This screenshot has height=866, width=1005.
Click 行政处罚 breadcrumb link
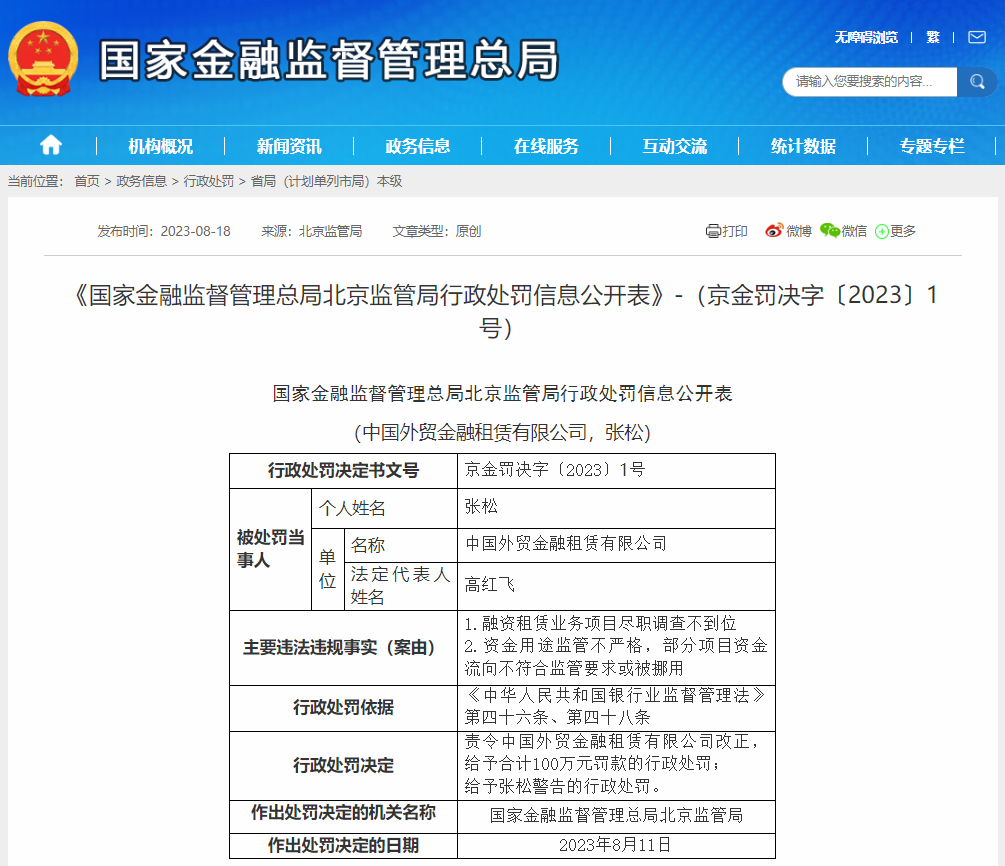208,181
